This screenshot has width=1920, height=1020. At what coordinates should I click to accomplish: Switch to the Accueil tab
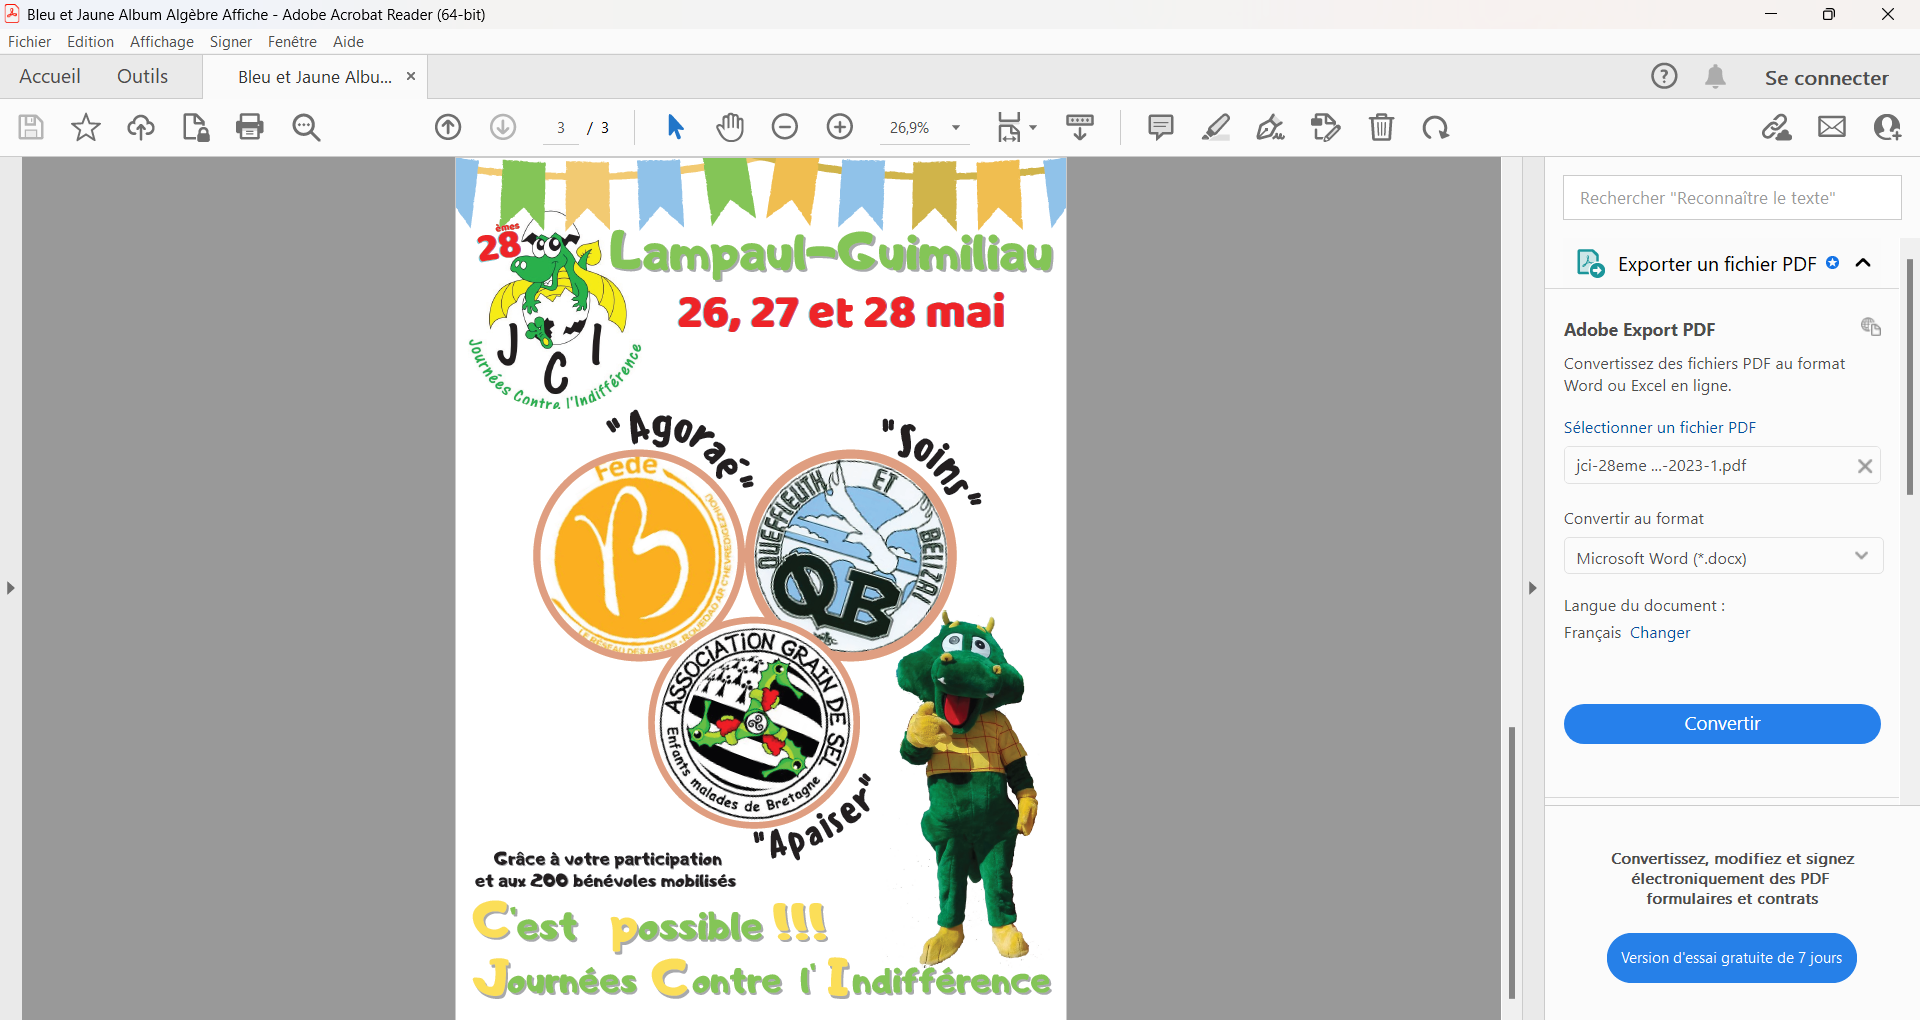[50, 76]
